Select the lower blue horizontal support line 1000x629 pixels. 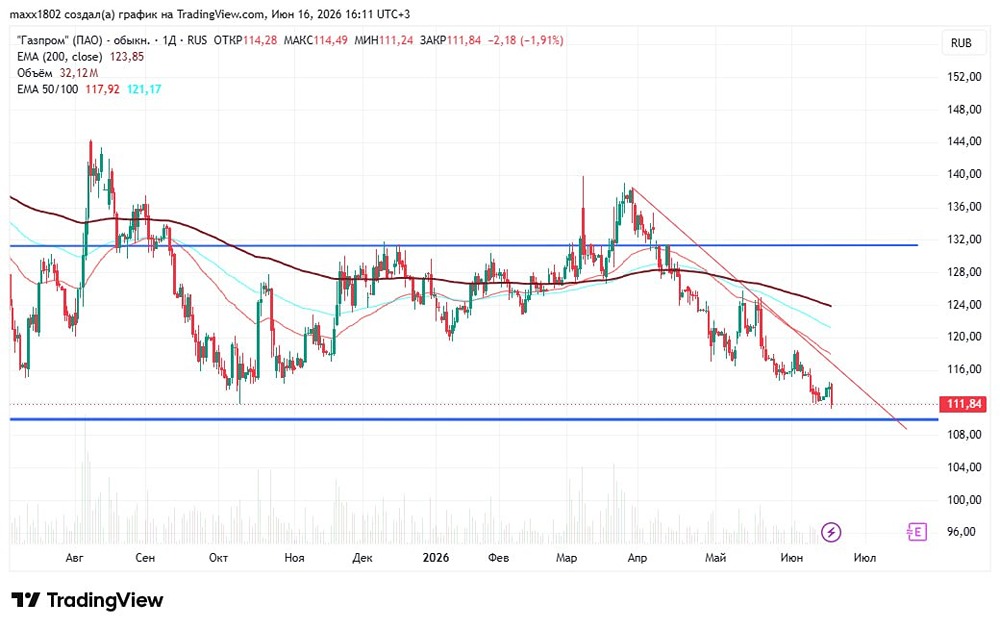(474, 419)
